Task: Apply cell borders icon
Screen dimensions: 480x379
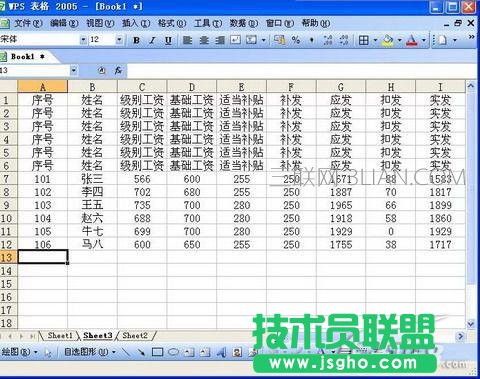Action: coord(364,40)
